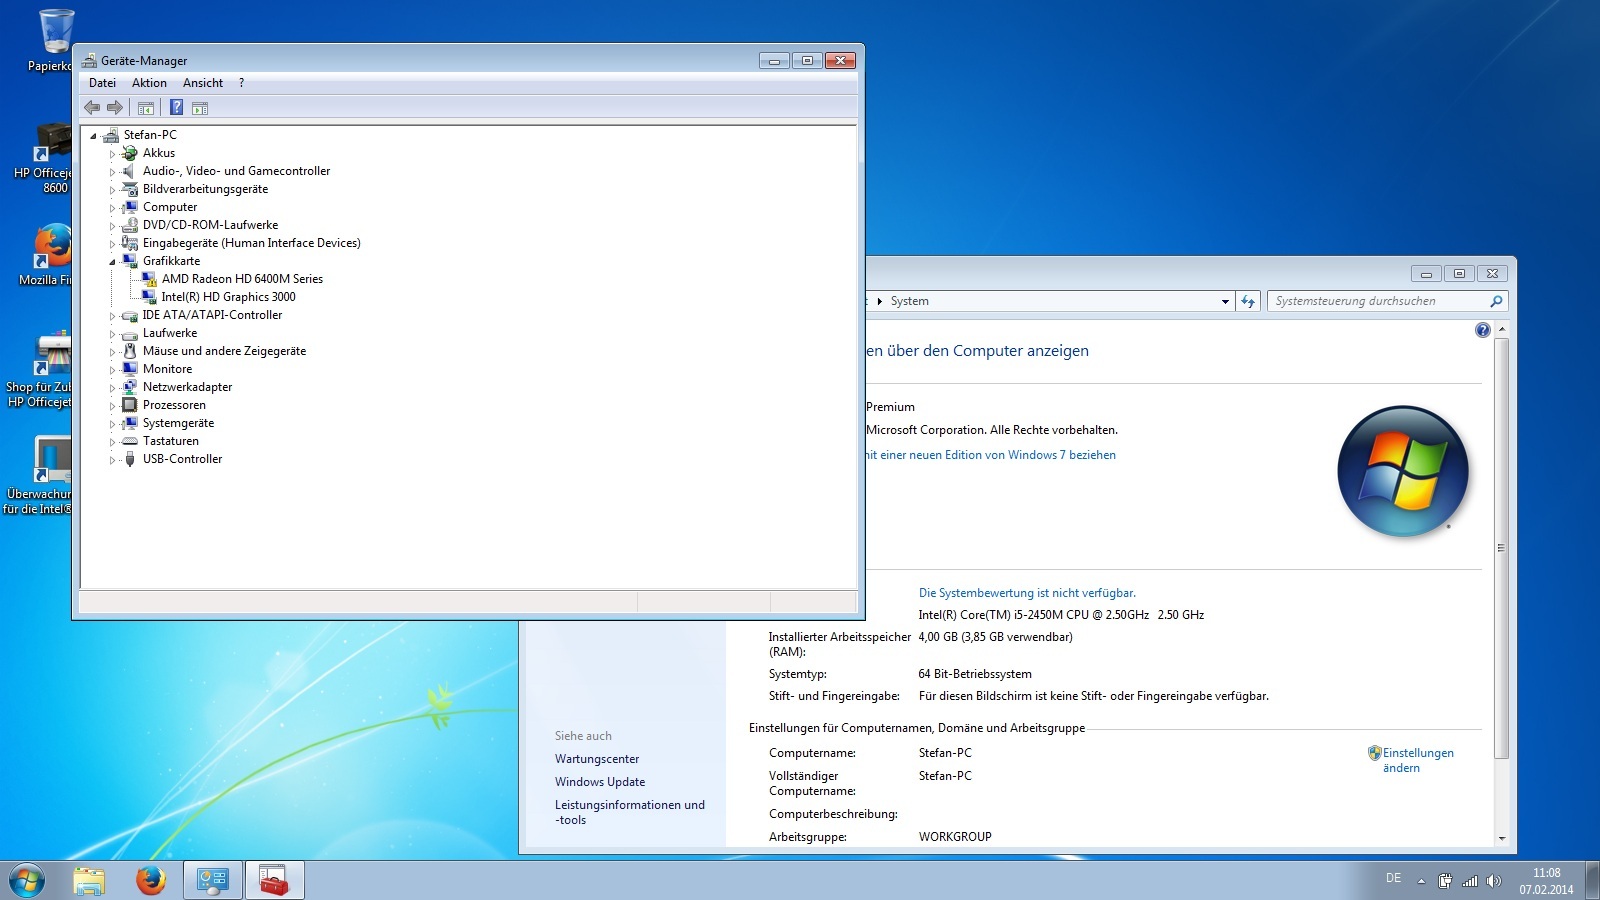The width and height of the screenshot is (1600, 900).
Task: Expand the Monitore node
Action: [112, 370]
